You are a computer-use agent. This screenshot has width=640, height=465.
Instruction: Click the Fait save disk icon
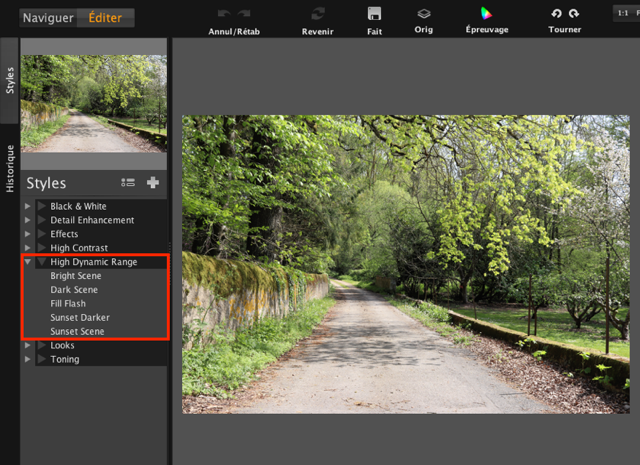374,14
